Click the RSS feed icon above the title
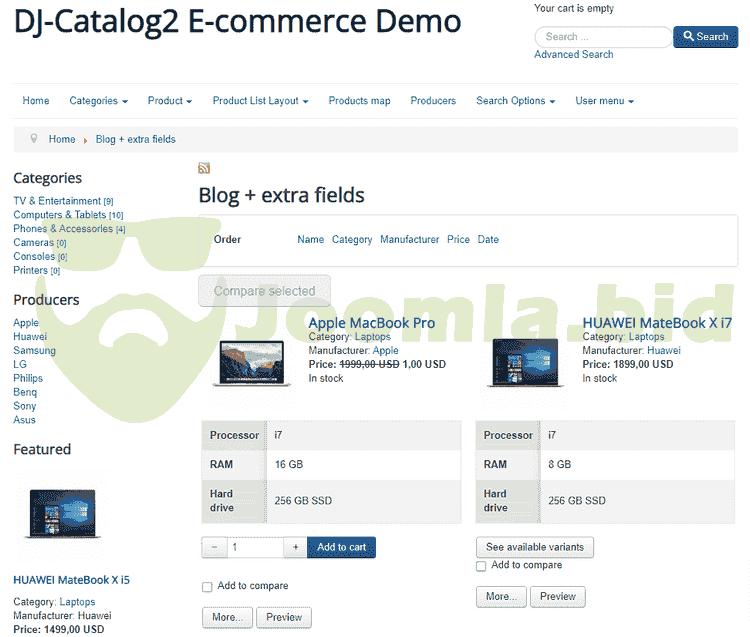The width and height of the screenshot is (750, 637). pyautogui.click(x=204, y=168)
